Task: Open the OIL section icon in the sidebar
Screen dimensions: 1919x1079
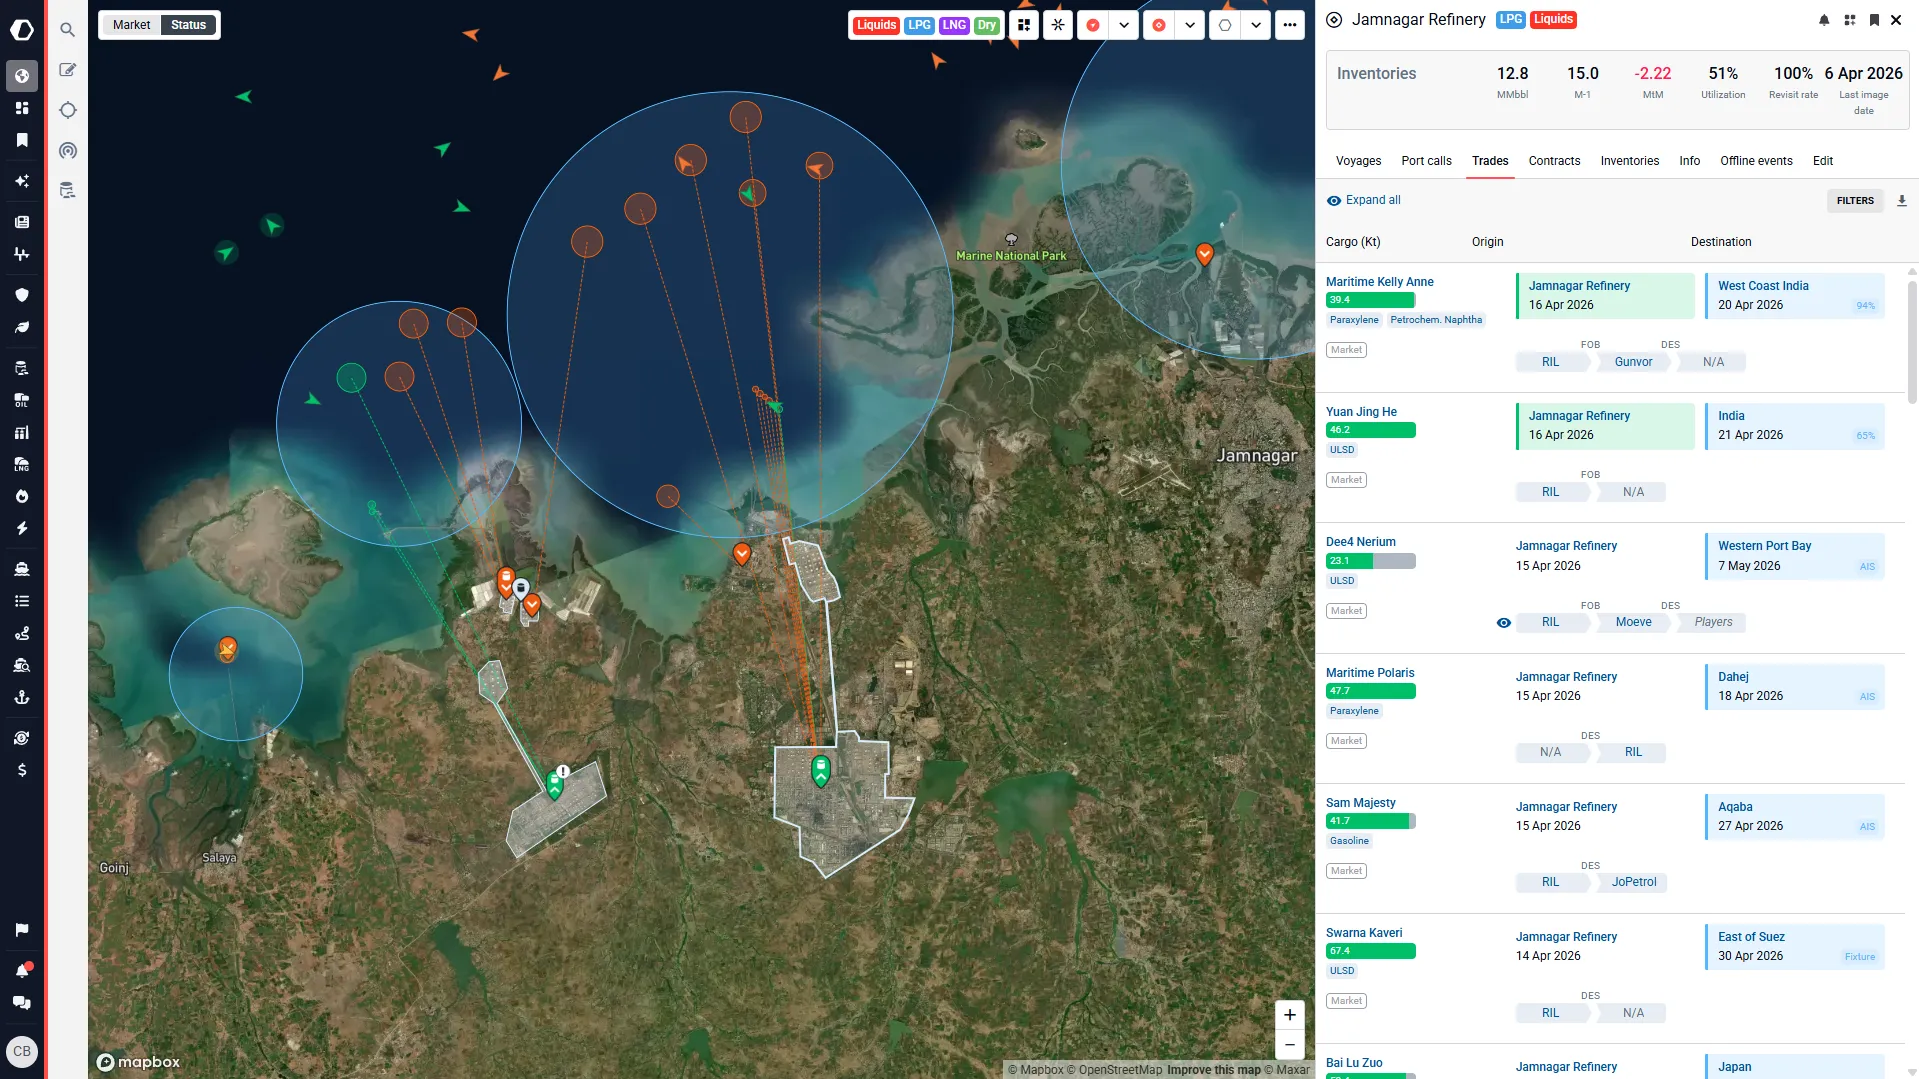Action: tap(22, 400)
